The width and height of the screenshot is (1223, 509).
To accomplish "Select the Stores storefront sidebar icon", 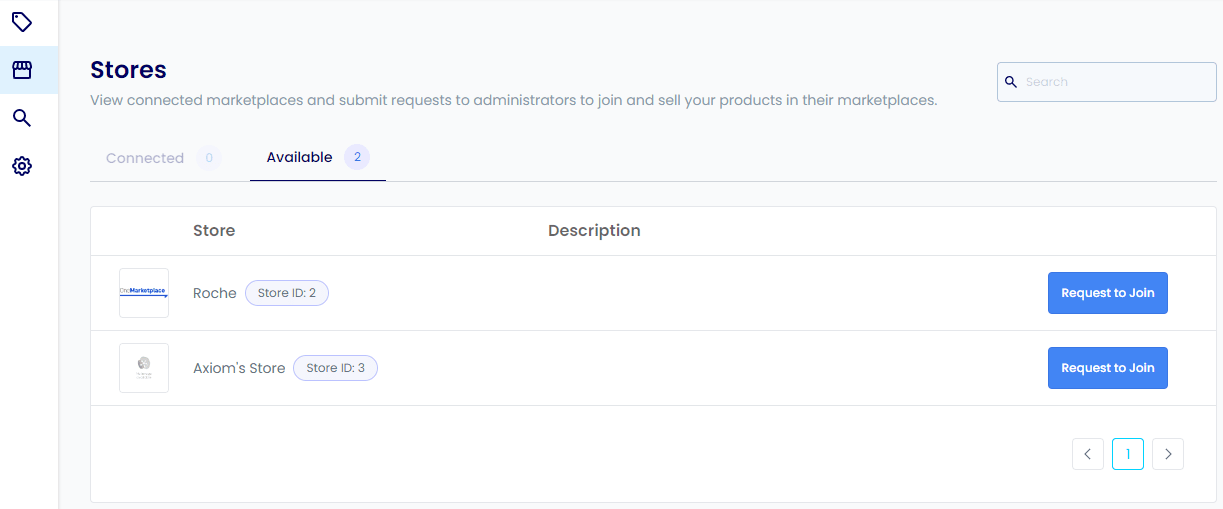I will 21,70.
